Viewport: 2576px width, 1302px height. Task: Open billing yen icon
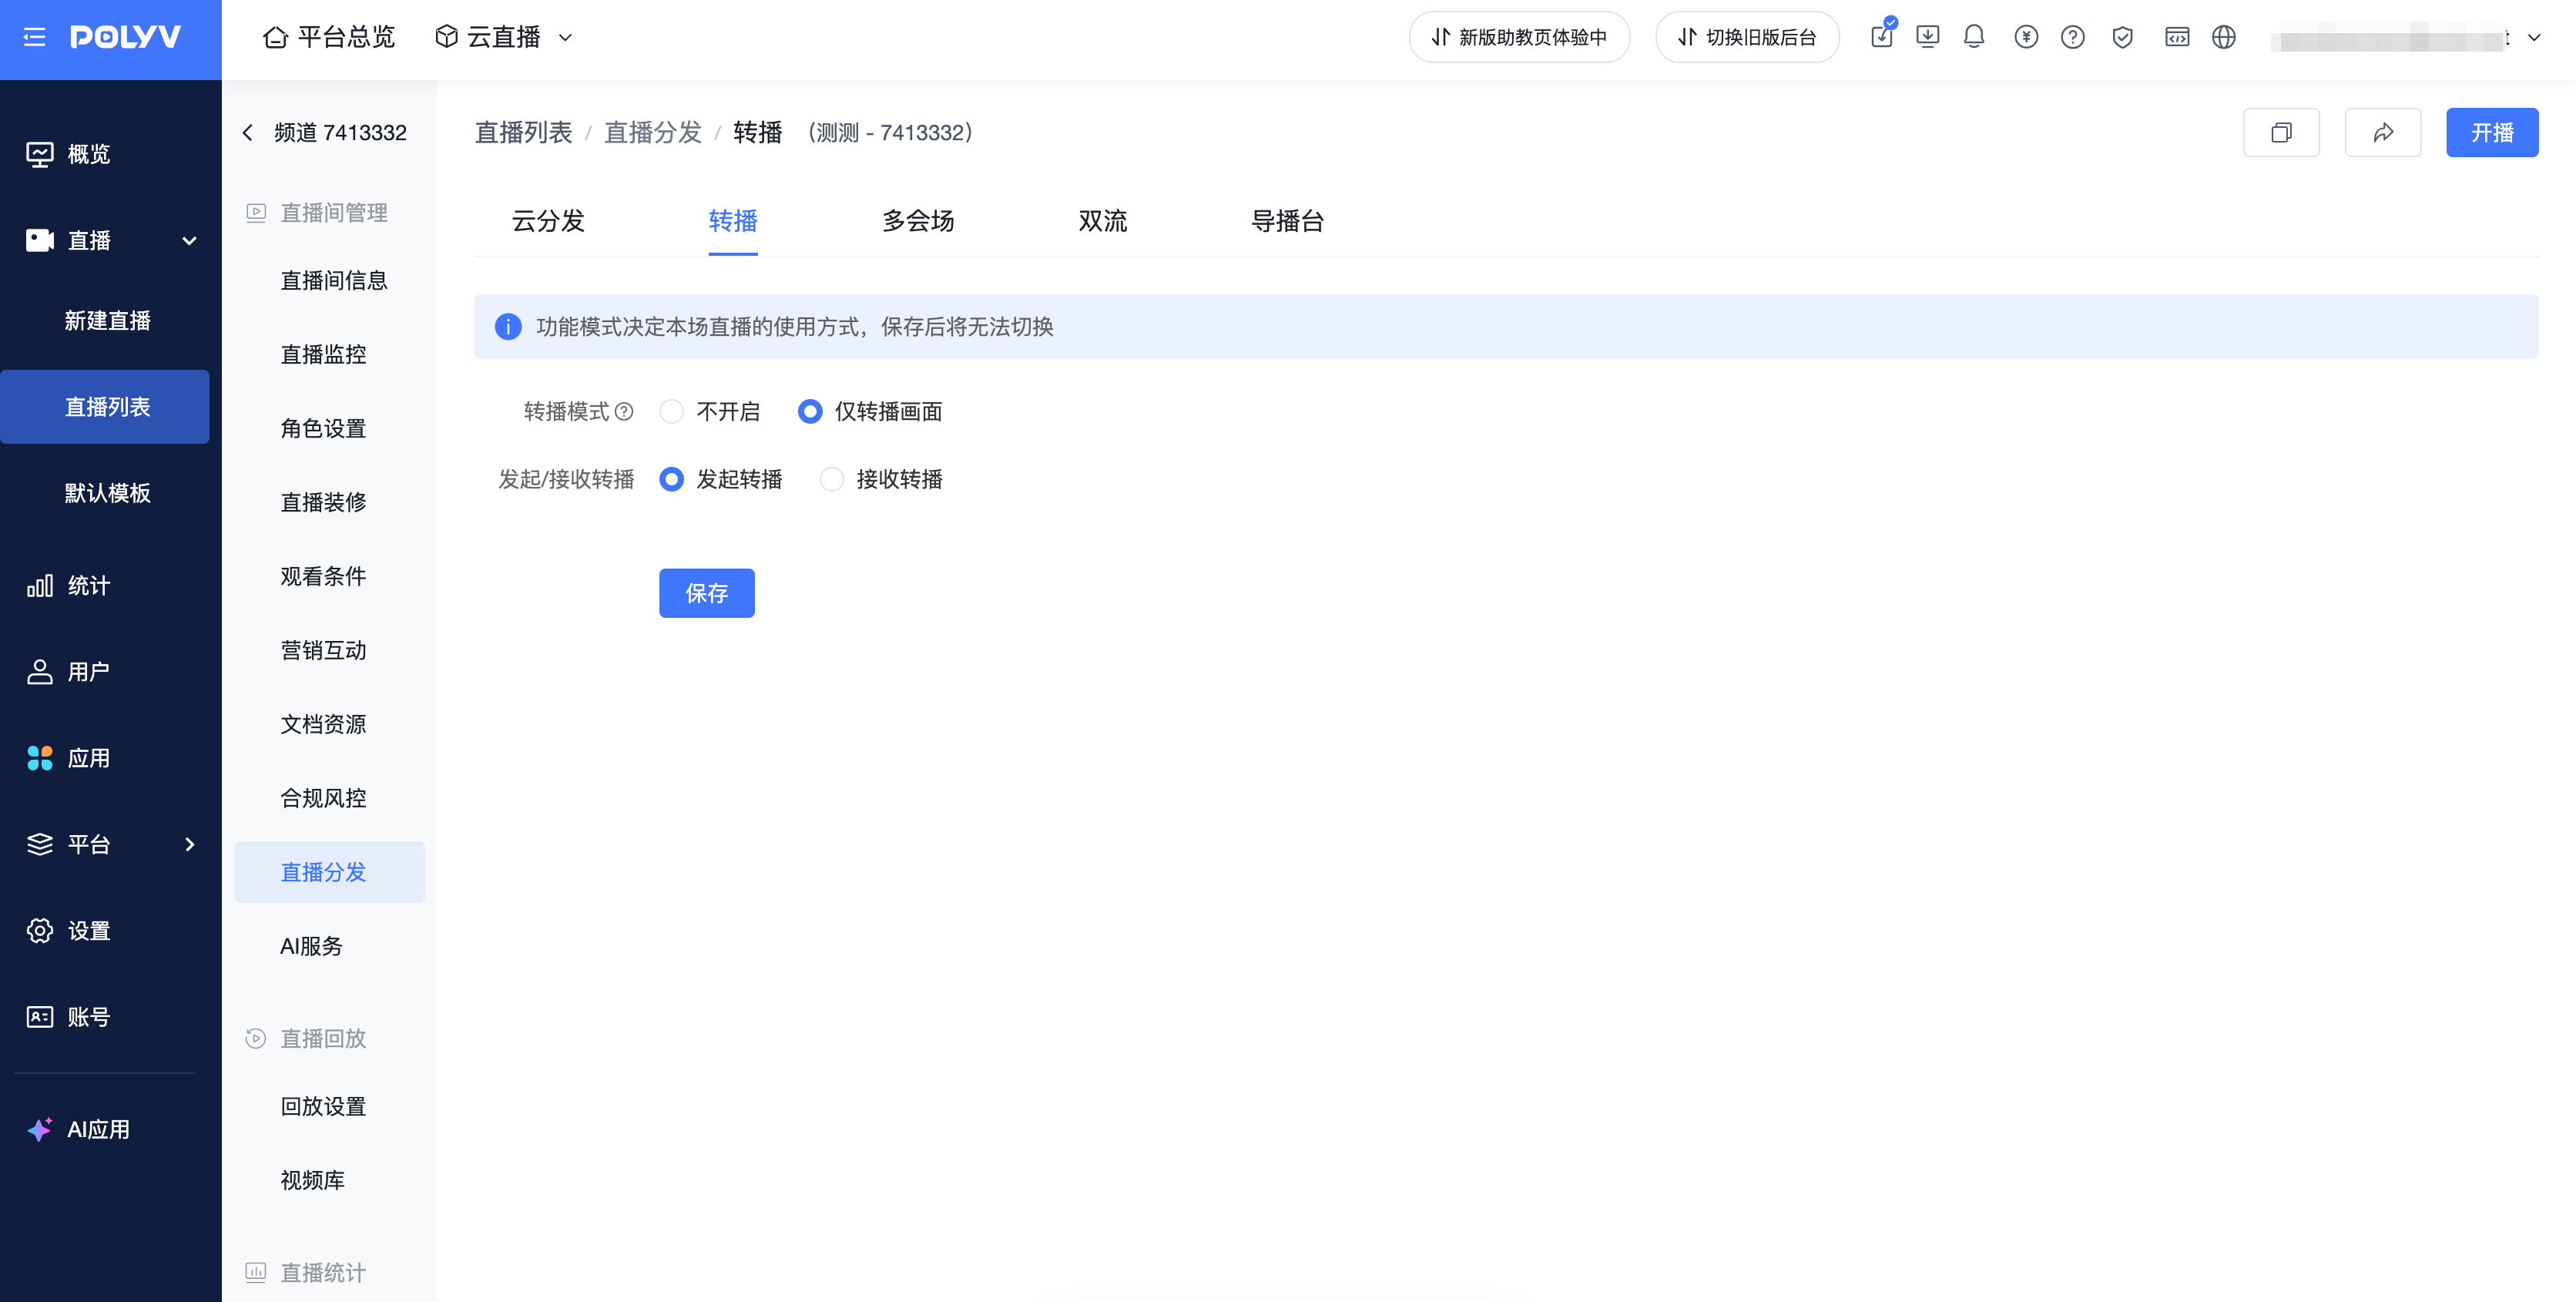pyautogui.click(x=2026, y=37)
